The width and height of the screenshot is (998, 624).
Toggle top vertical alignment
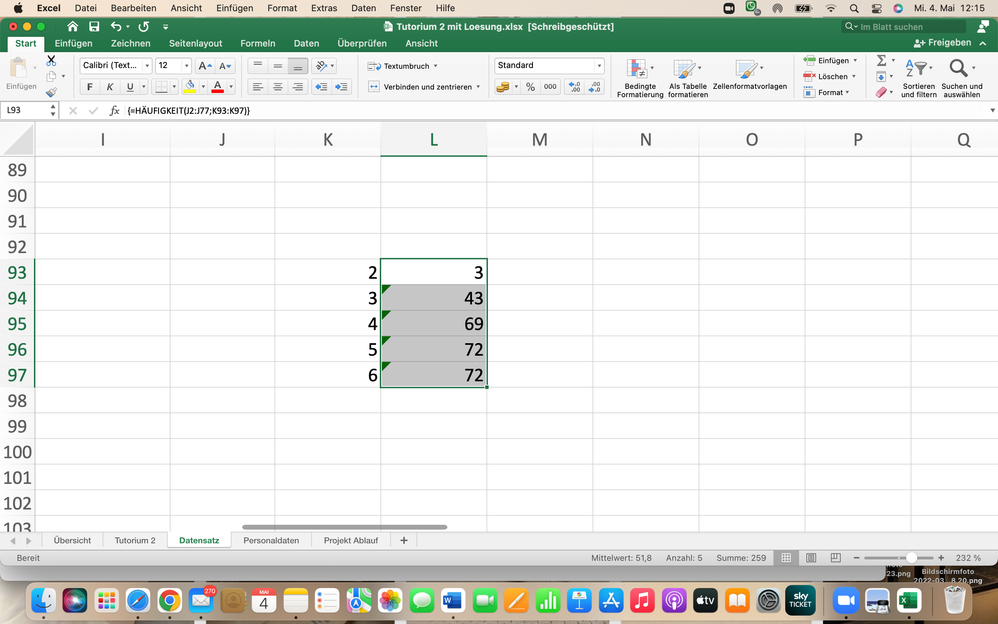[x=257, y=66]
